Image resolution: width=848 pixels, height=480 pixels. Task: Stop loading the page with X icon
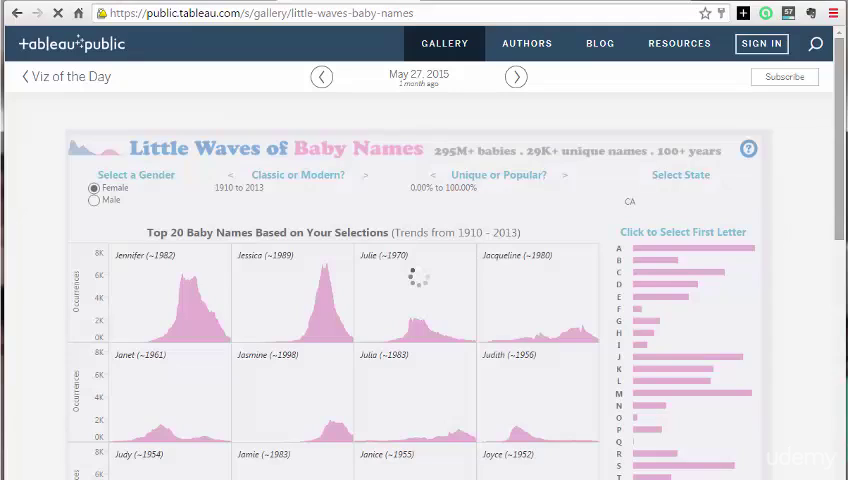coord(58,13)
